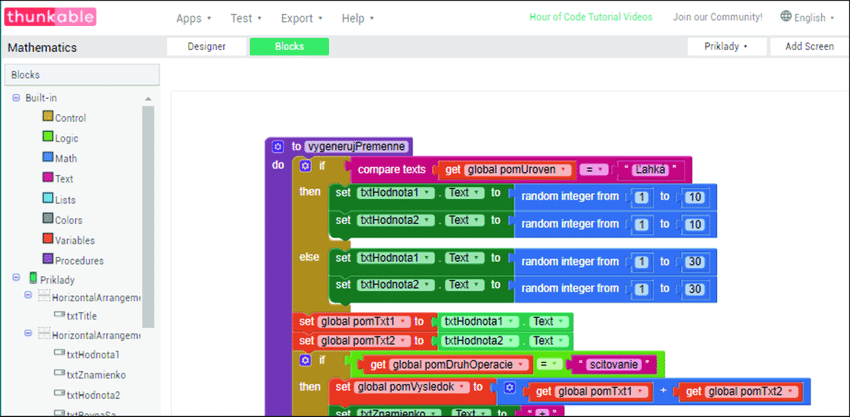Collapse second HorizontalArrangement node above txtHodnota1
Image resolution: width=850 pixels, height=417 pixels.
coord(28,333)
